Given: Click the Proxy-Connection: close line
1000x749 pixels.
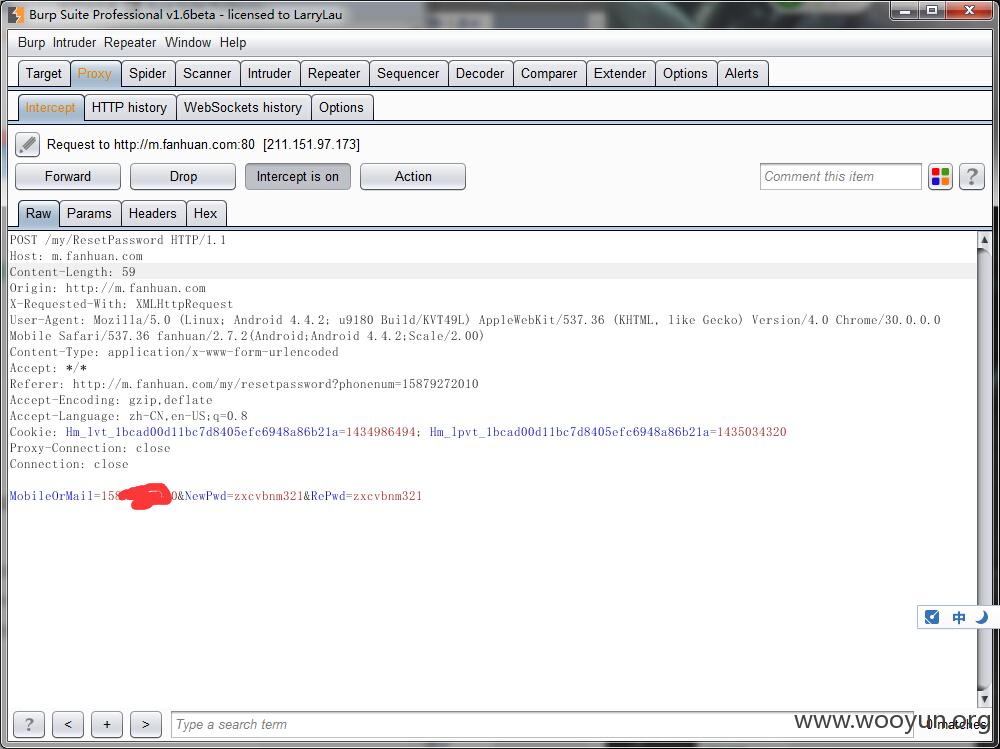Looking at the screenshot, I should [90, 448].
